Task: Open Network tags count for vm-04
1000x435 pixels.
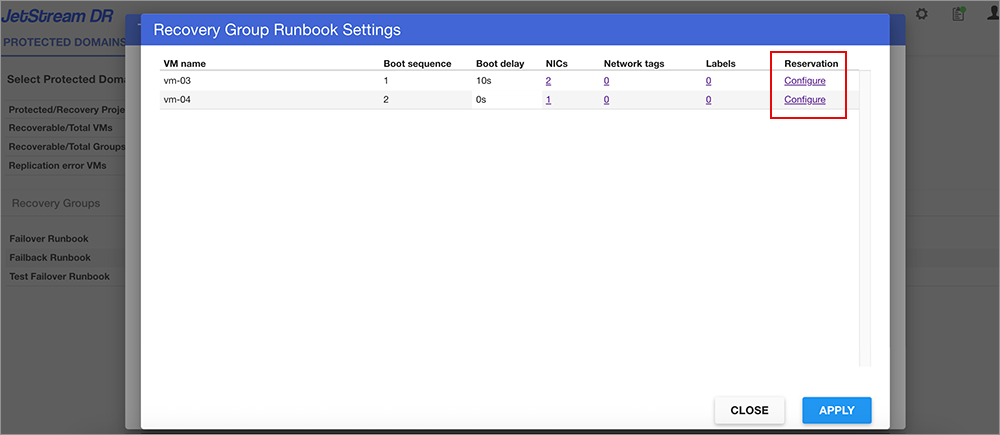Action: point(606,100)
